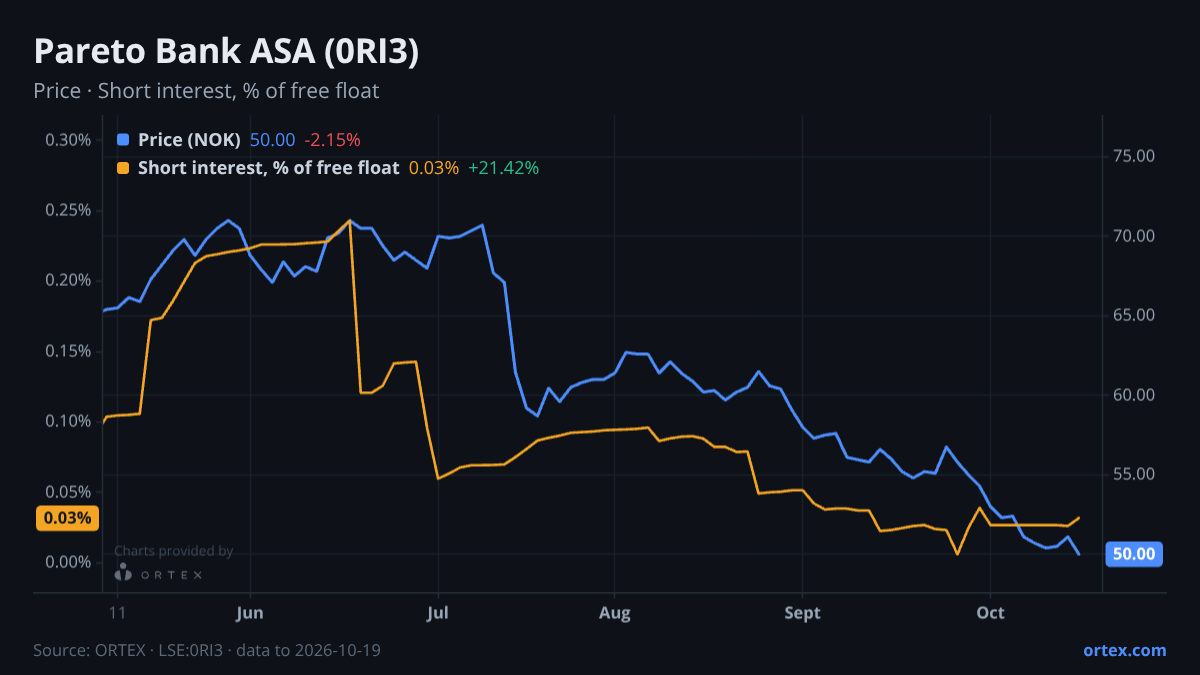Click the 0.05% left axis label
Viewport: 1200px width, 675px height.
click(x=68, y=492)
